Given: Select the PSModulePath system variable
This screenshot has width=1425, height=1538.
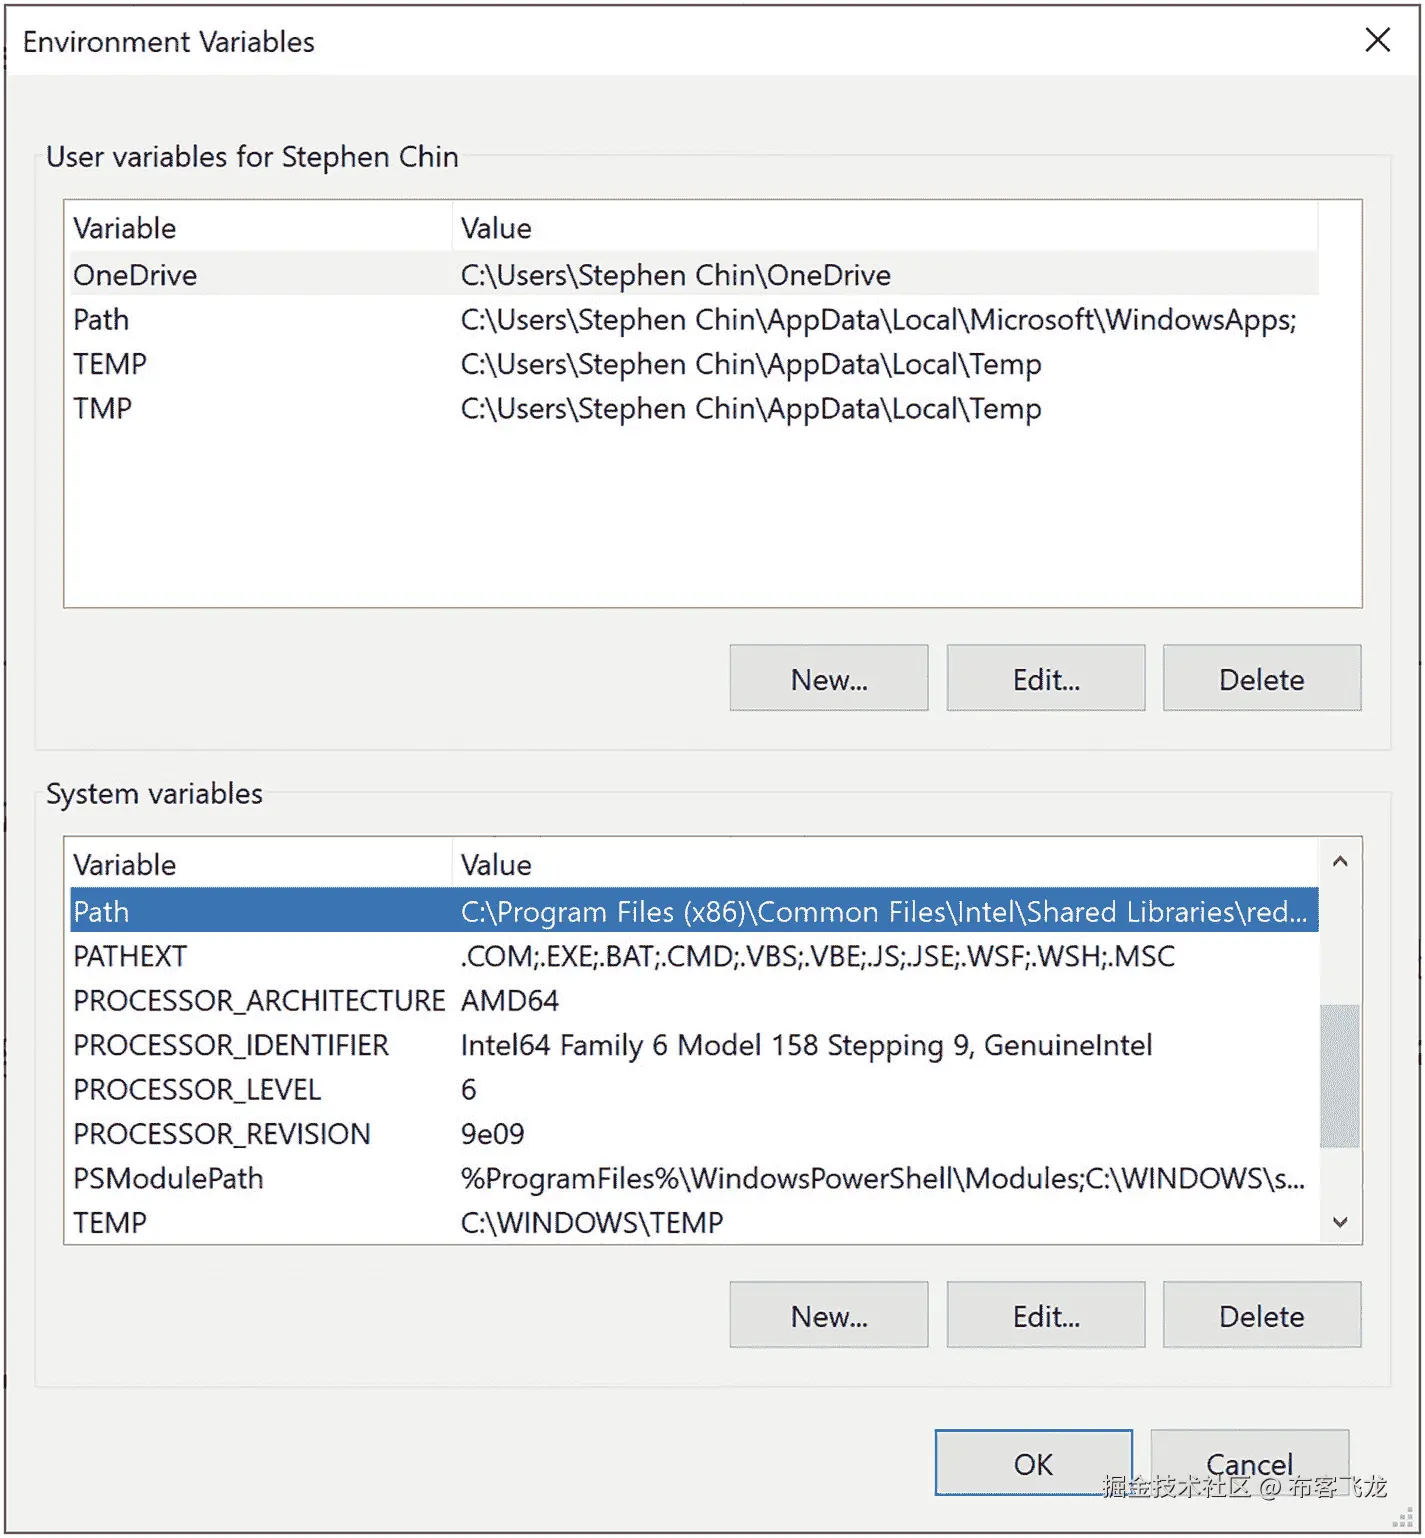Looking at the screenshot, I should [x=168, y=1179].
